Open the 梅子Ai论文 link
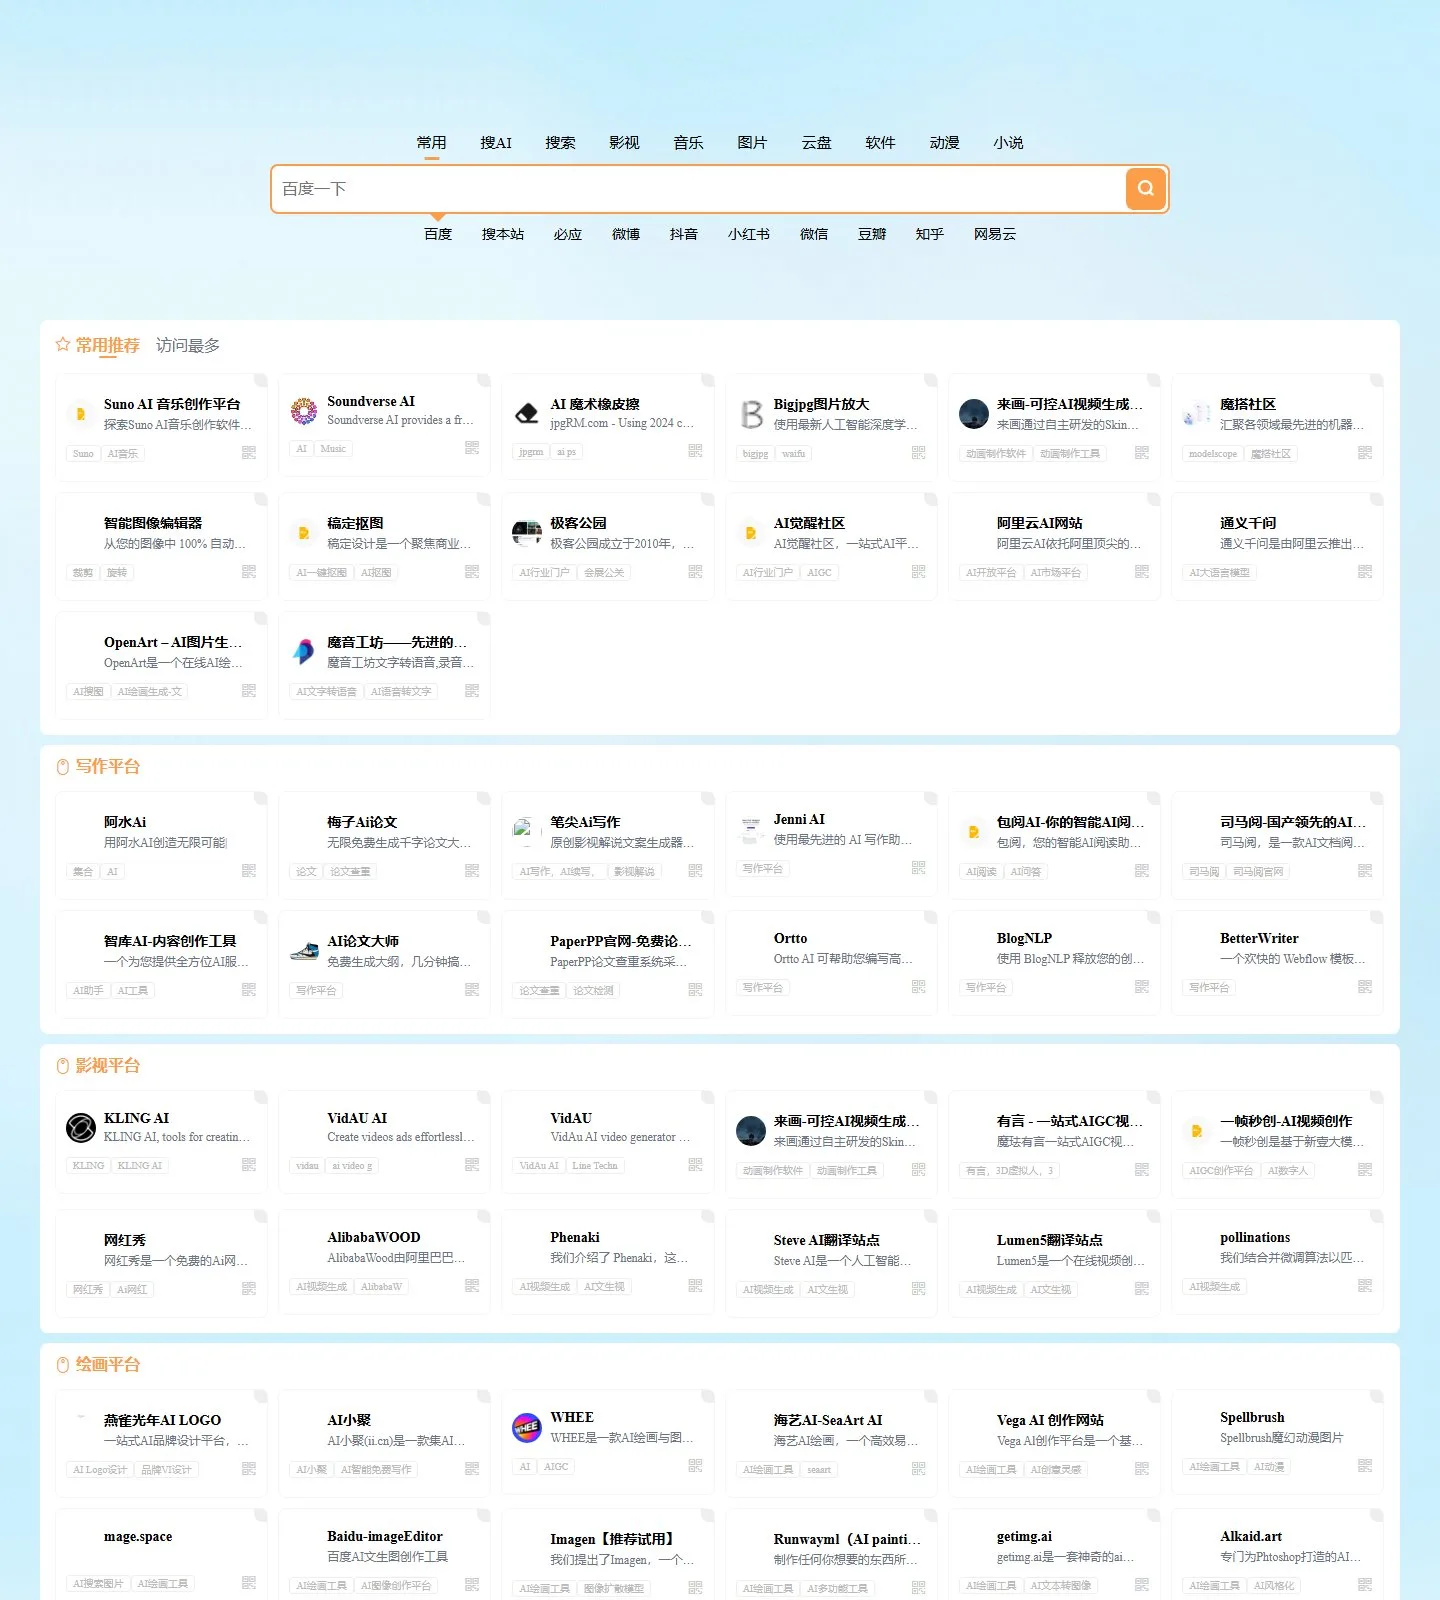 362,822
